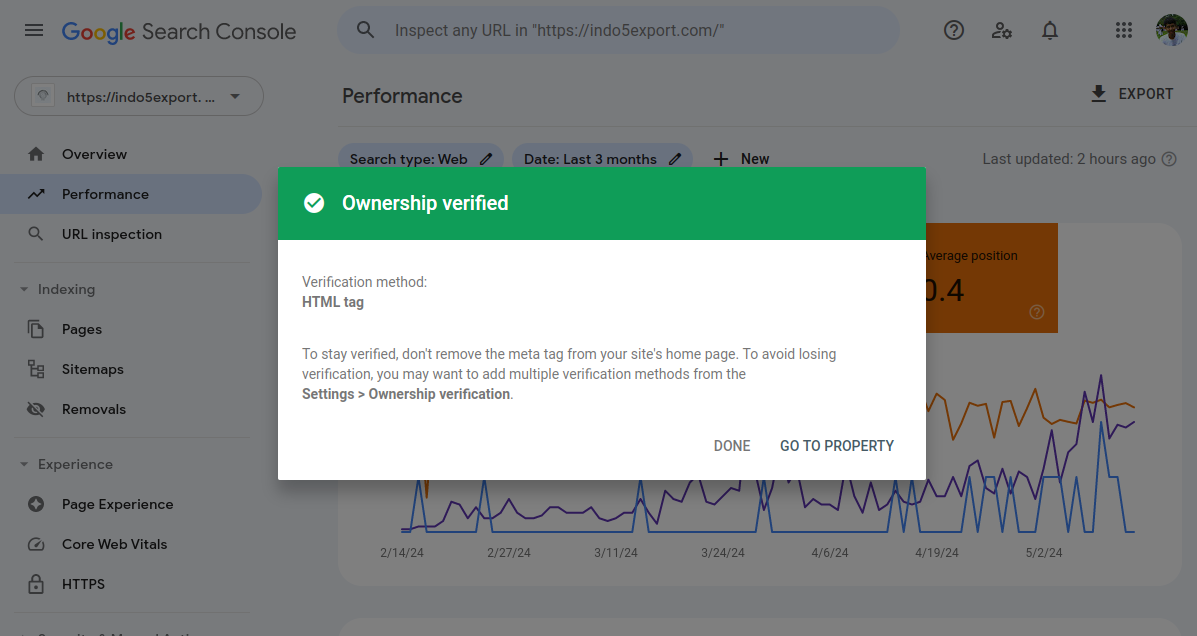The width and height of the screenshot is (1197, 636).
Task: Click the Removals crossed-eye icon
Action: pos(36,409)
